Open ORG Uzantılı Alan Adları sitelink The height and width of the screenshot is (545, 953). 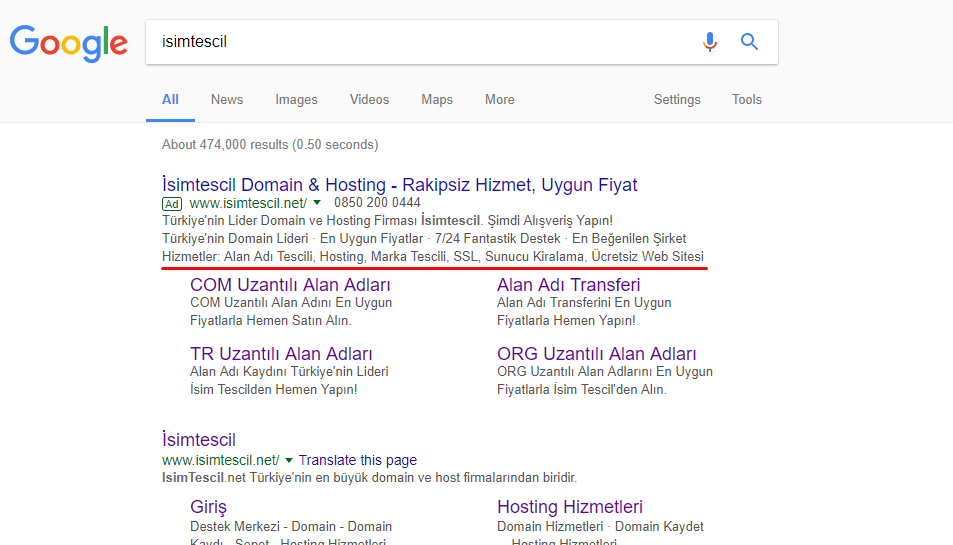596,354
